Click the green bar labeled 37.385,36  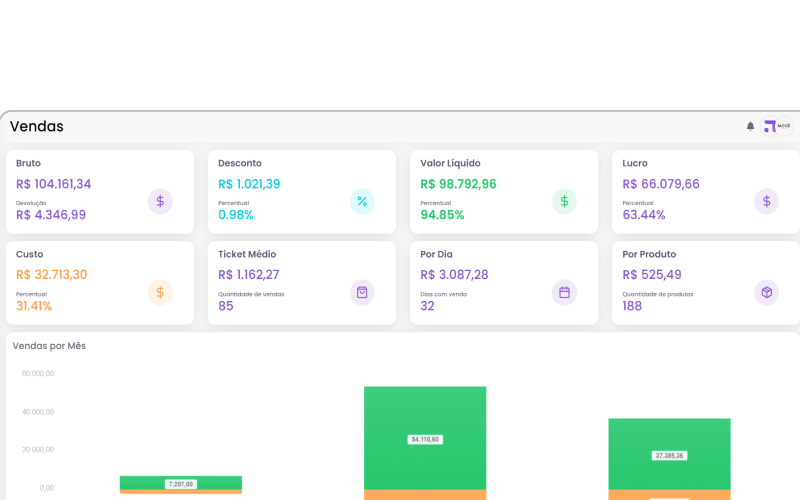tap(669, 454)
